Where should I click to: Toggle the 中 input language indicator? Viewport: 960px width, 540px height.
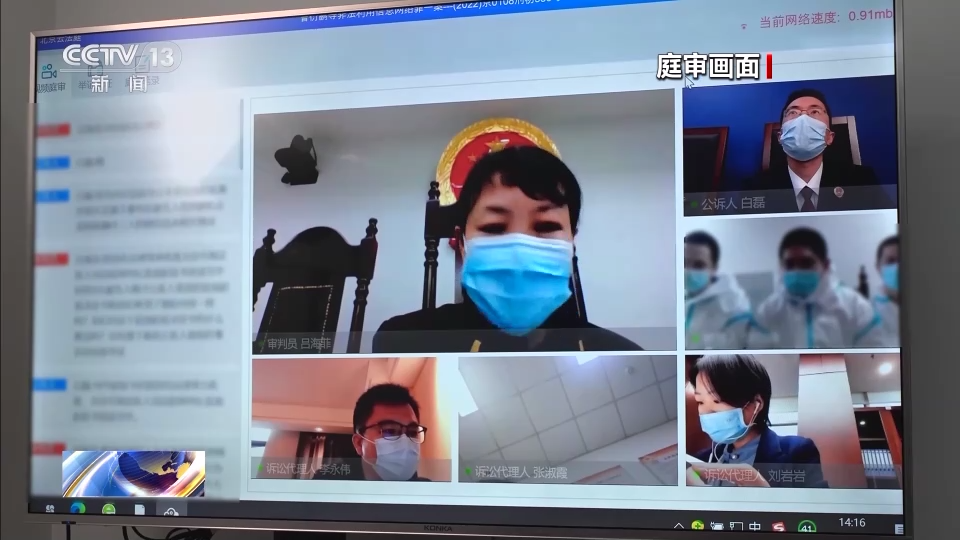point(755,526)
